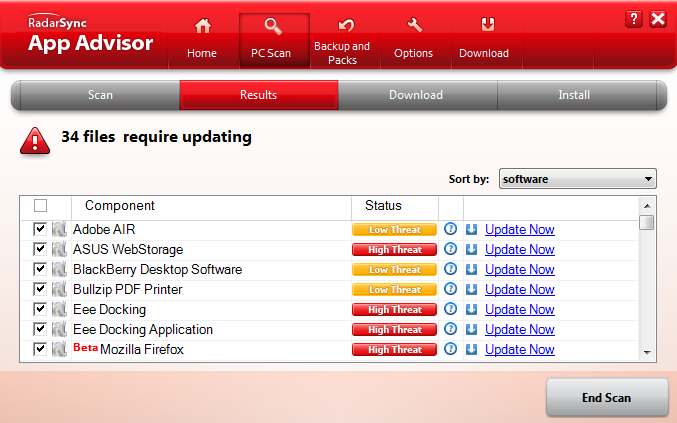677x423 pixels.
Task: Click Update Now link for Mozilla Firefox
Action: coord(519,349)
